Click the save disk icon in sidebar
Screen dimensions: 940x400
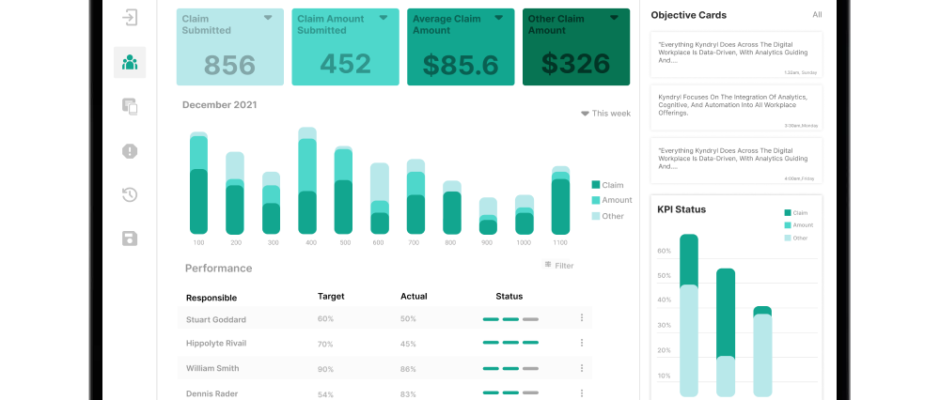tap(129, 239)
